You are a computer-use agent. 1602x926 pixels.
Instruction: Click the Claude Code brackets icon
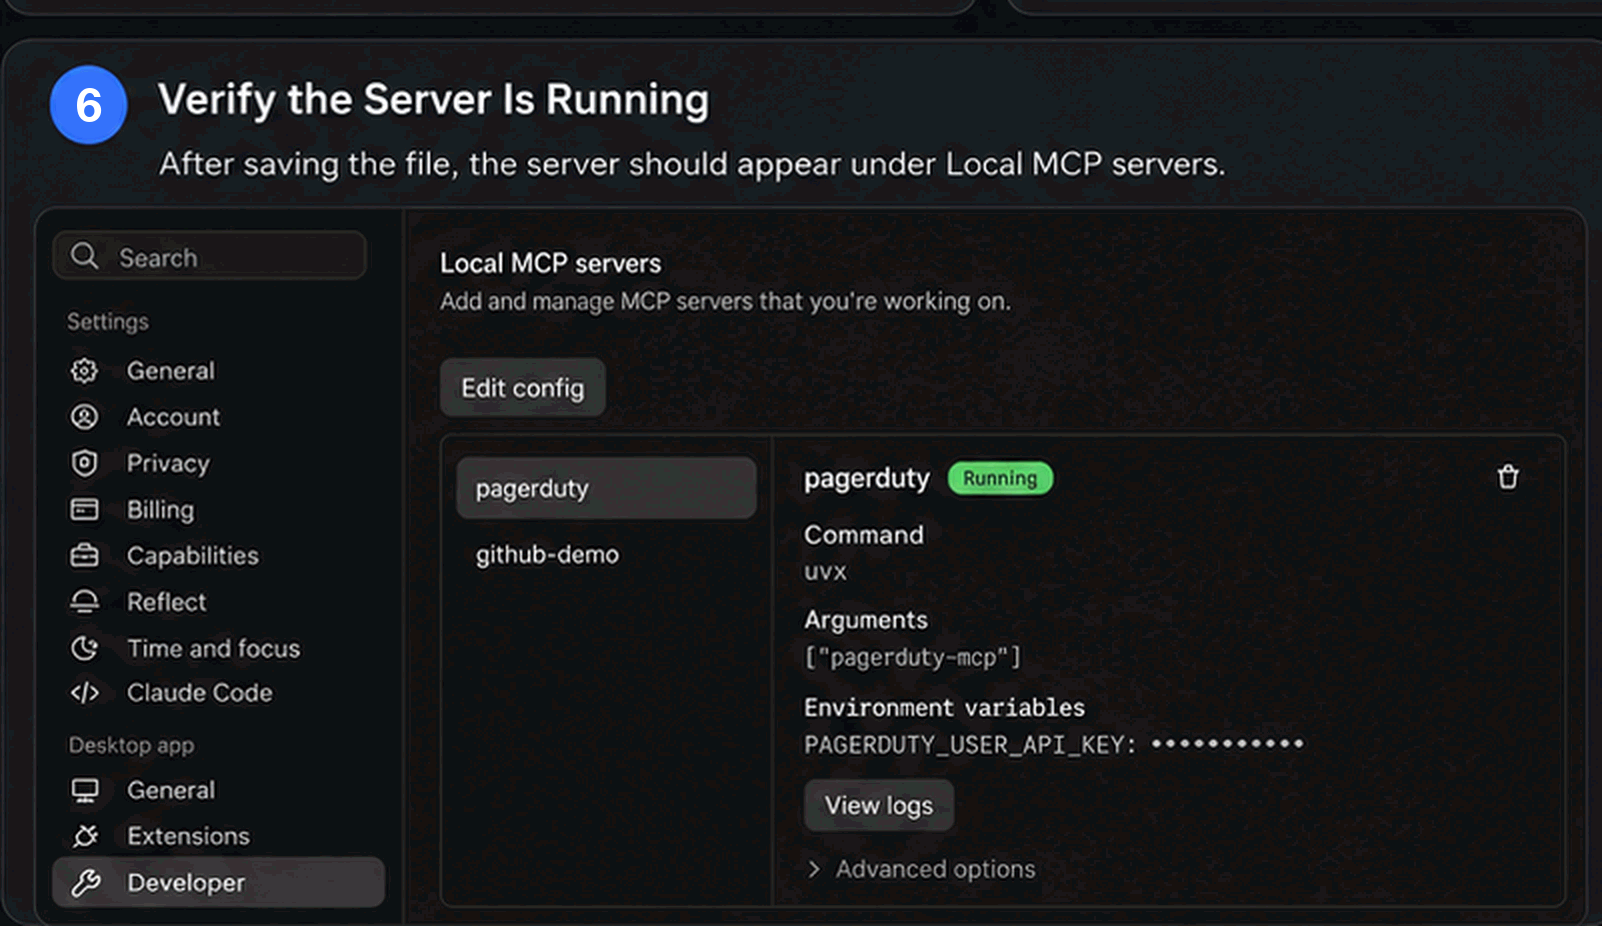[85, 693]
